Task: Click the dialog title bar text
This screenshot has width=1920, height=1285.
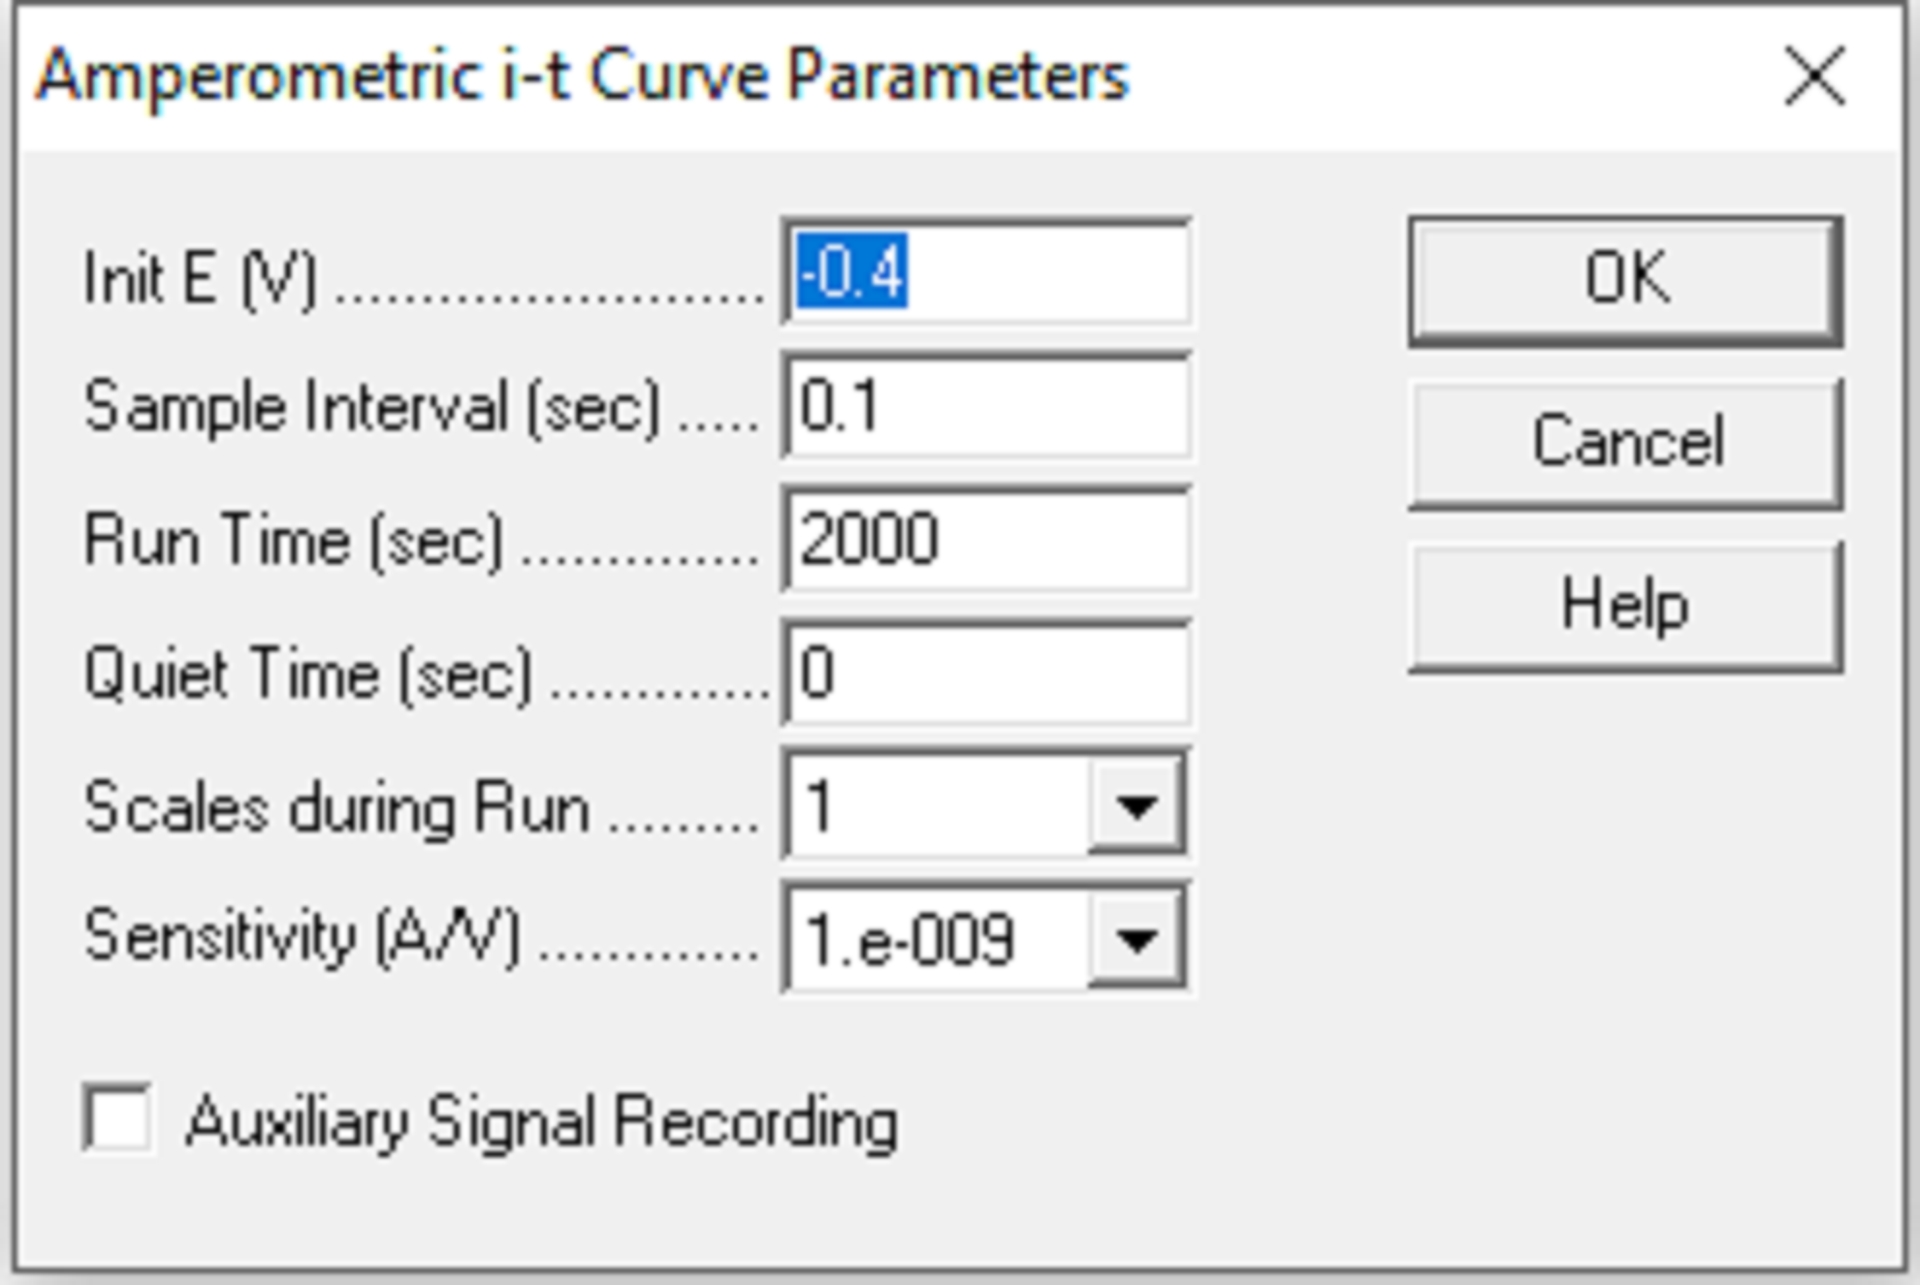Action: click(x=583, y=77)
